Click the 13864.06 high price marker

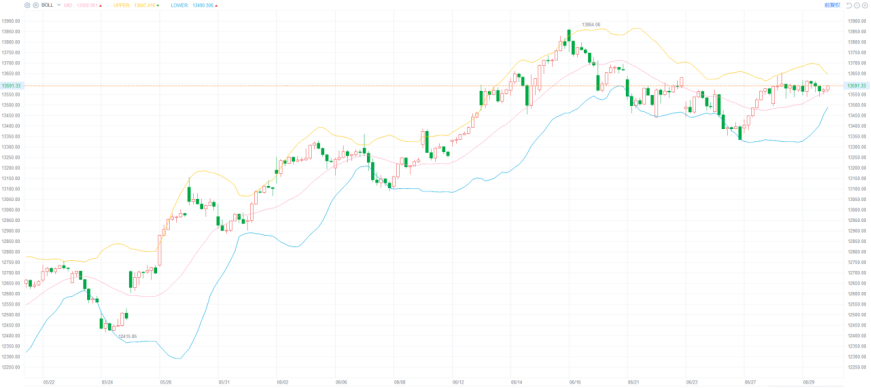pyautogui.click(x=591, y=24)
